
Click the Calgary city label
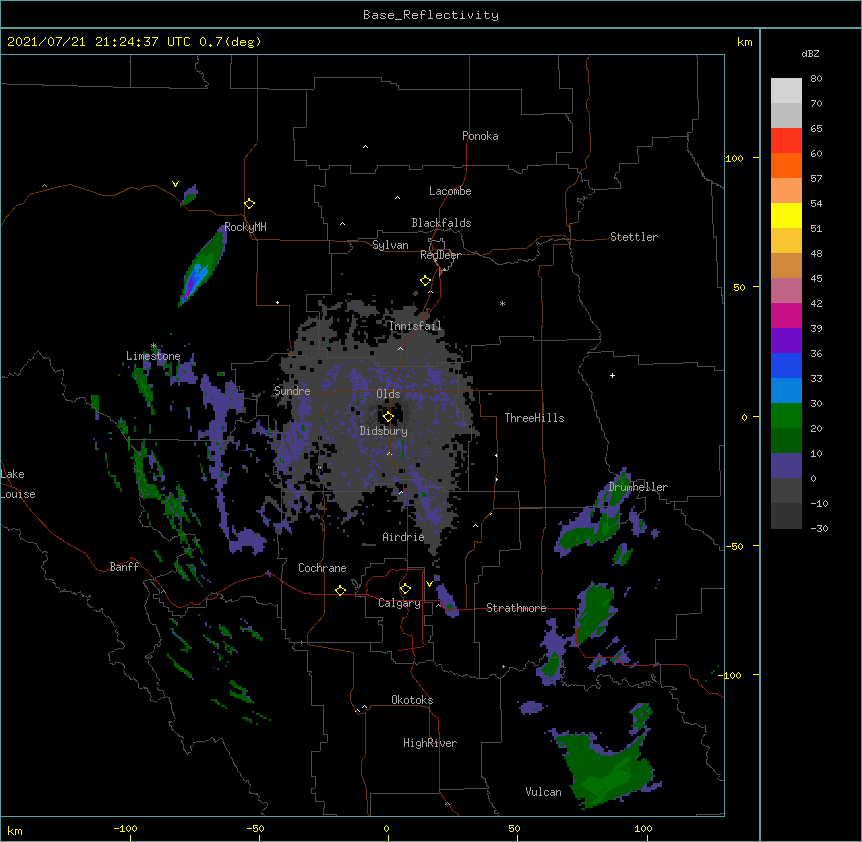pyautogui.click(x=400, y=603)
